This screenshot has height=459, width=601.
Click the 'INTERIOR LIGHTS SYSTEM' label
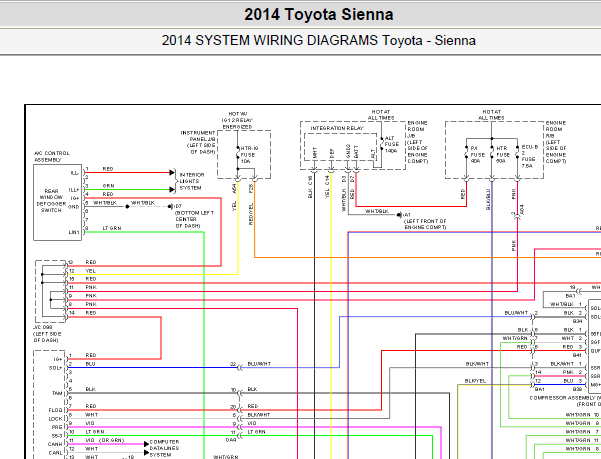[x=192, y=181]
